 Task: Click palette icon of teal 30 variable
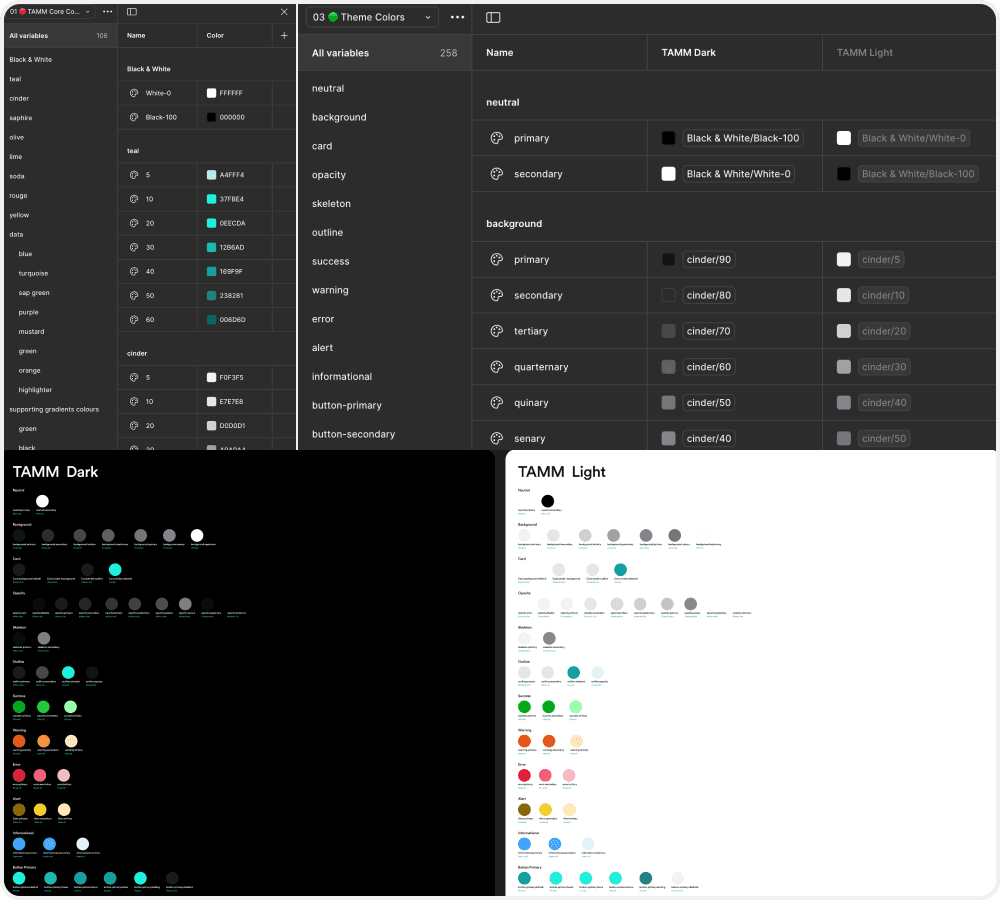(134, 247)
